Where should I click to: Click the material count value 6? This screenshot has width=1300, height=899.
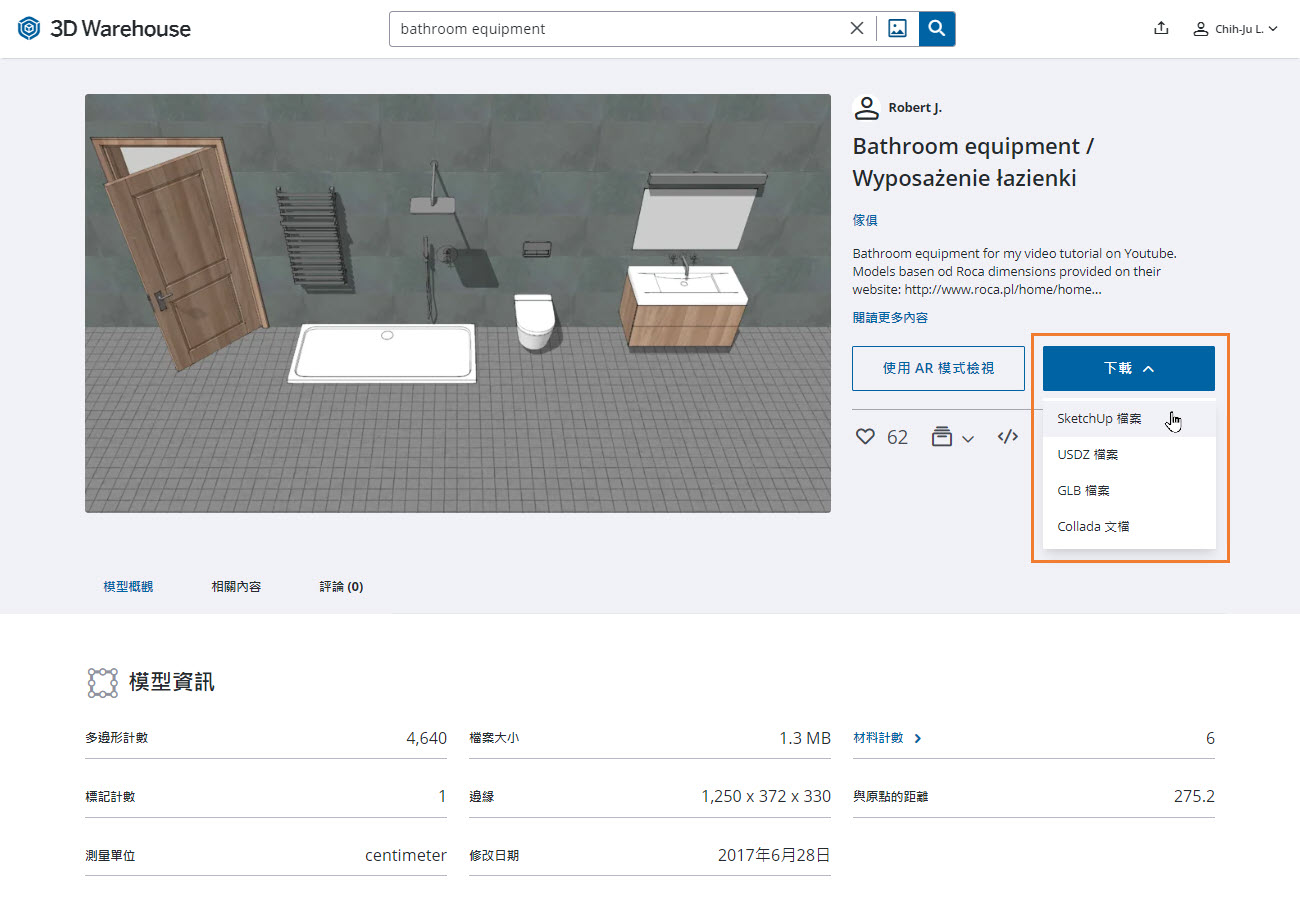click(x=1210, y=738)
